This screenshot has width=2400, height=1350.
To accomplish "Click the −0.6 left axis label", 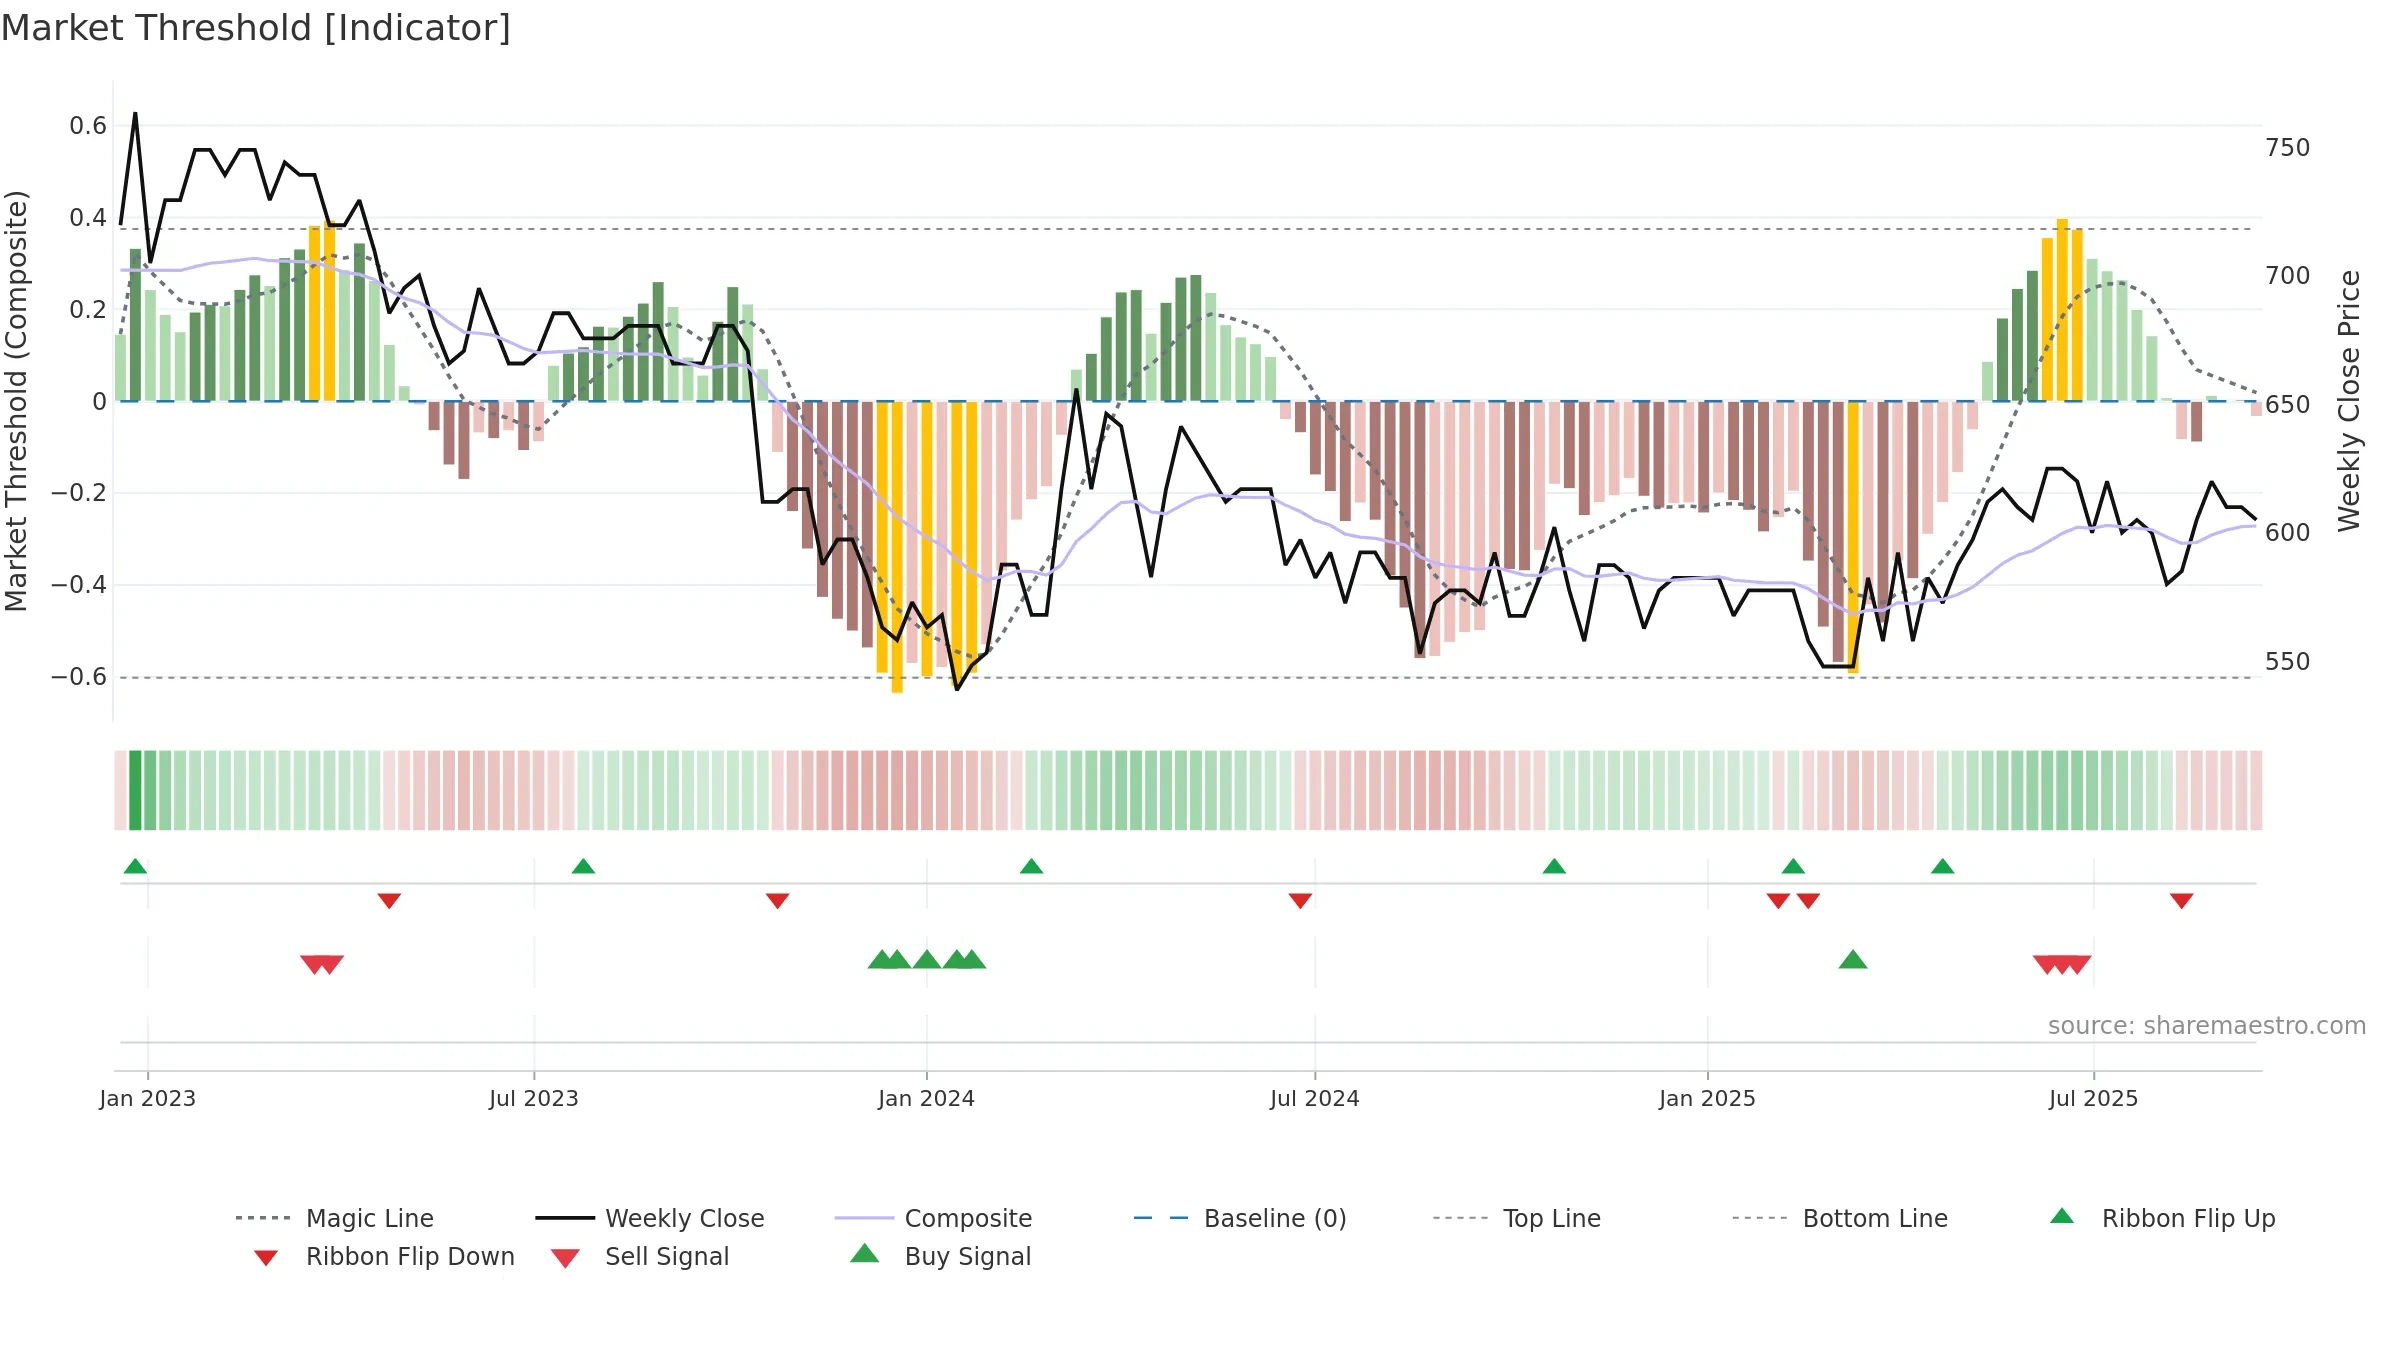I will (79, 677).
